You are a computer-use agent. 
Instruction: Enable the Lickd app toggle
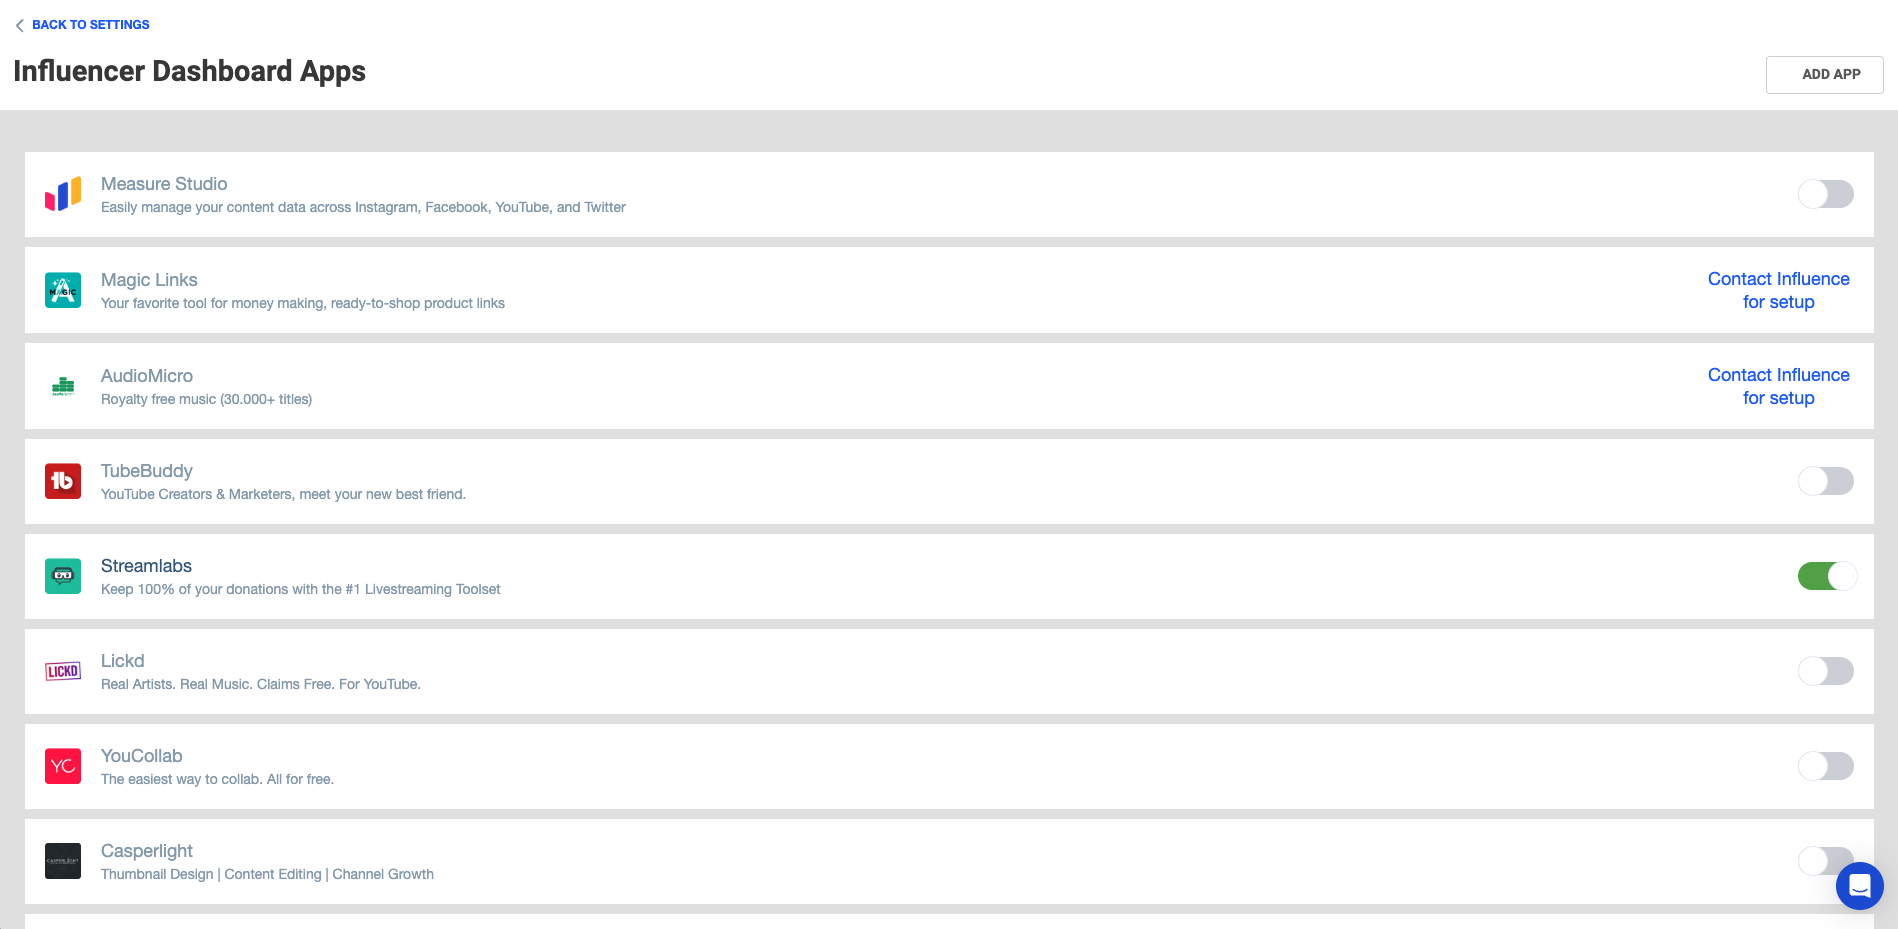tap(1825, 671)
